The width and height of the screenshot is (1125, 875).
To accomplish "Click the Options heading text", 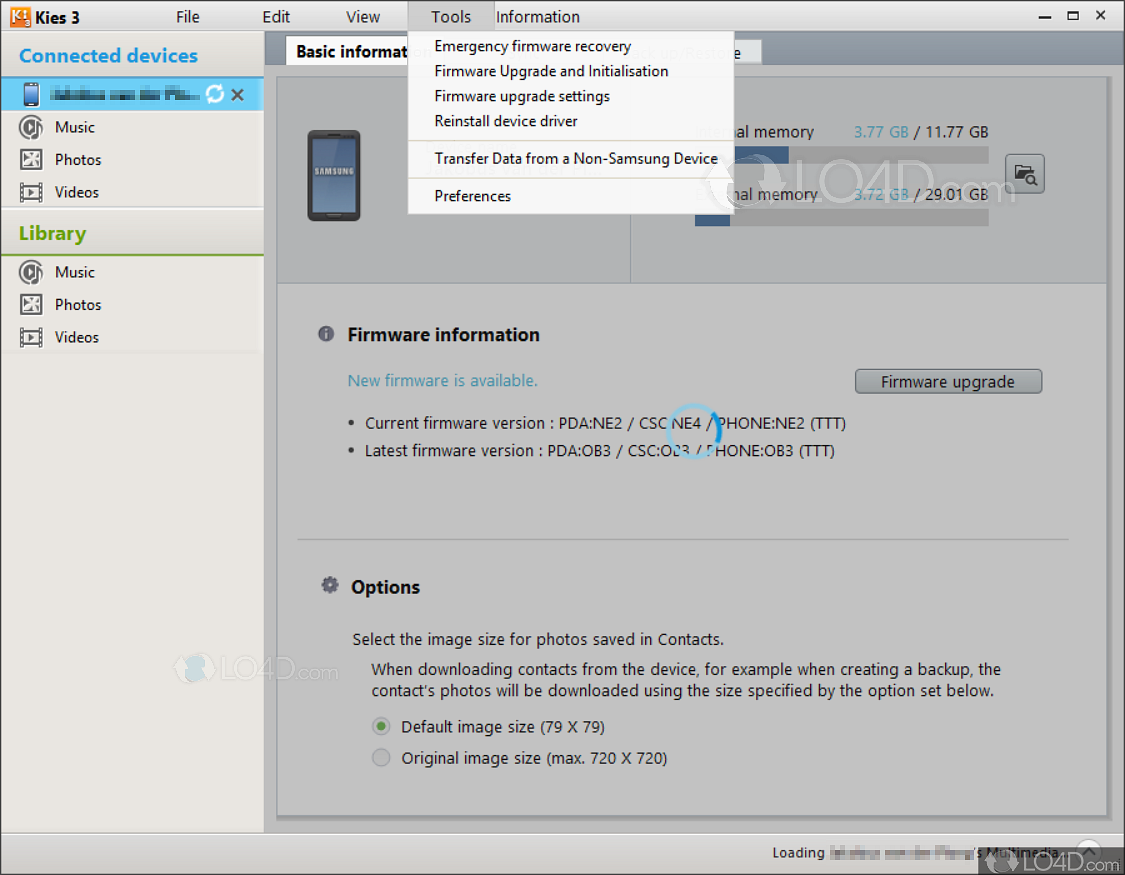I will [385, 587].
